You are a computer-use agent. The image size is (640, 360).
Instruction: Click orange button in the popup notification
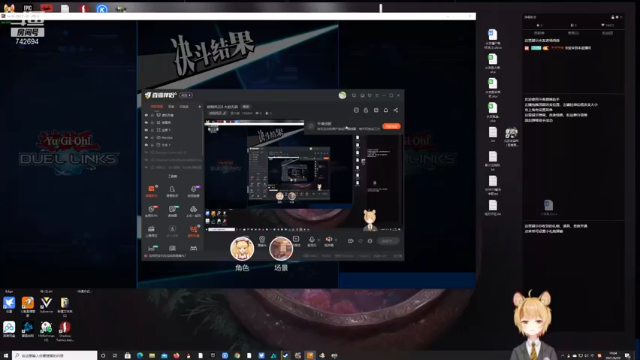391,126
